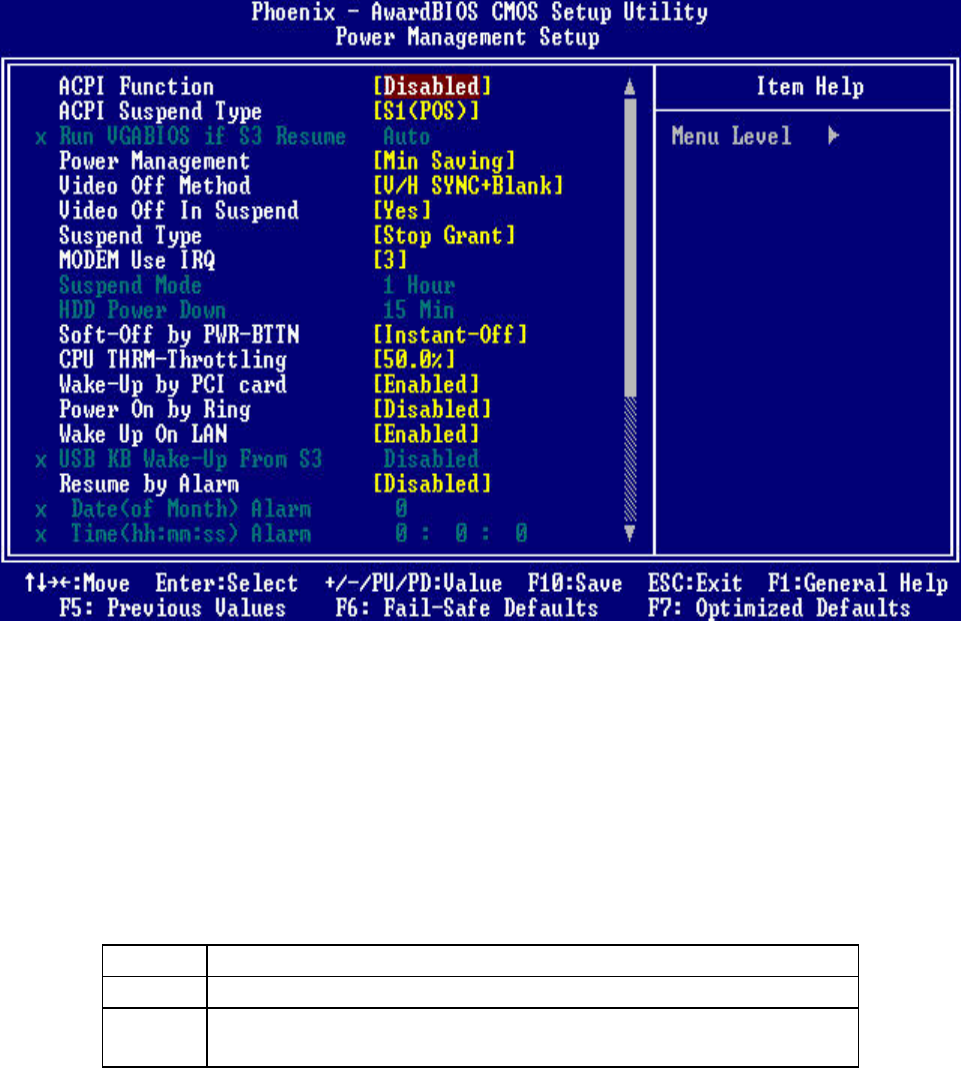The height and width of the screenshot is (1068, 961).
Task: Click the greyed-out 15 Min value
Action: (418, 310)
